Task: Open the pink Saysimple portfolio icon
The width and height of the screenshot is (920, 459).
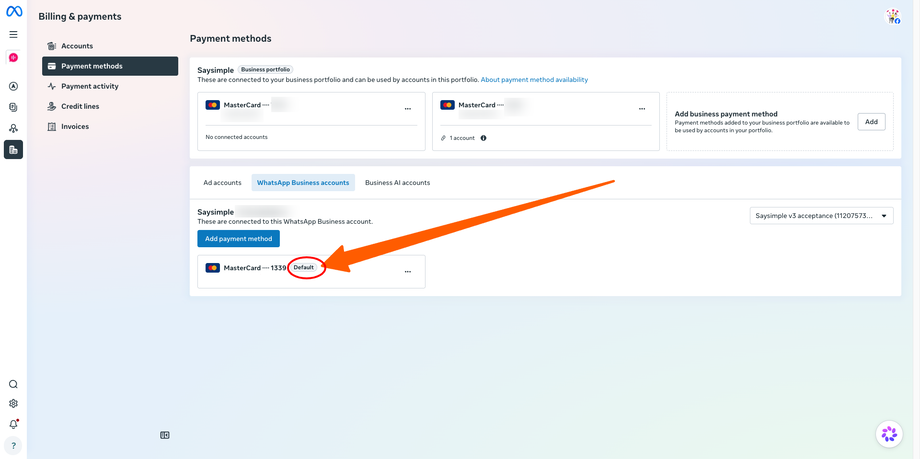Action: pyautogui.click(x=13, y=58)
